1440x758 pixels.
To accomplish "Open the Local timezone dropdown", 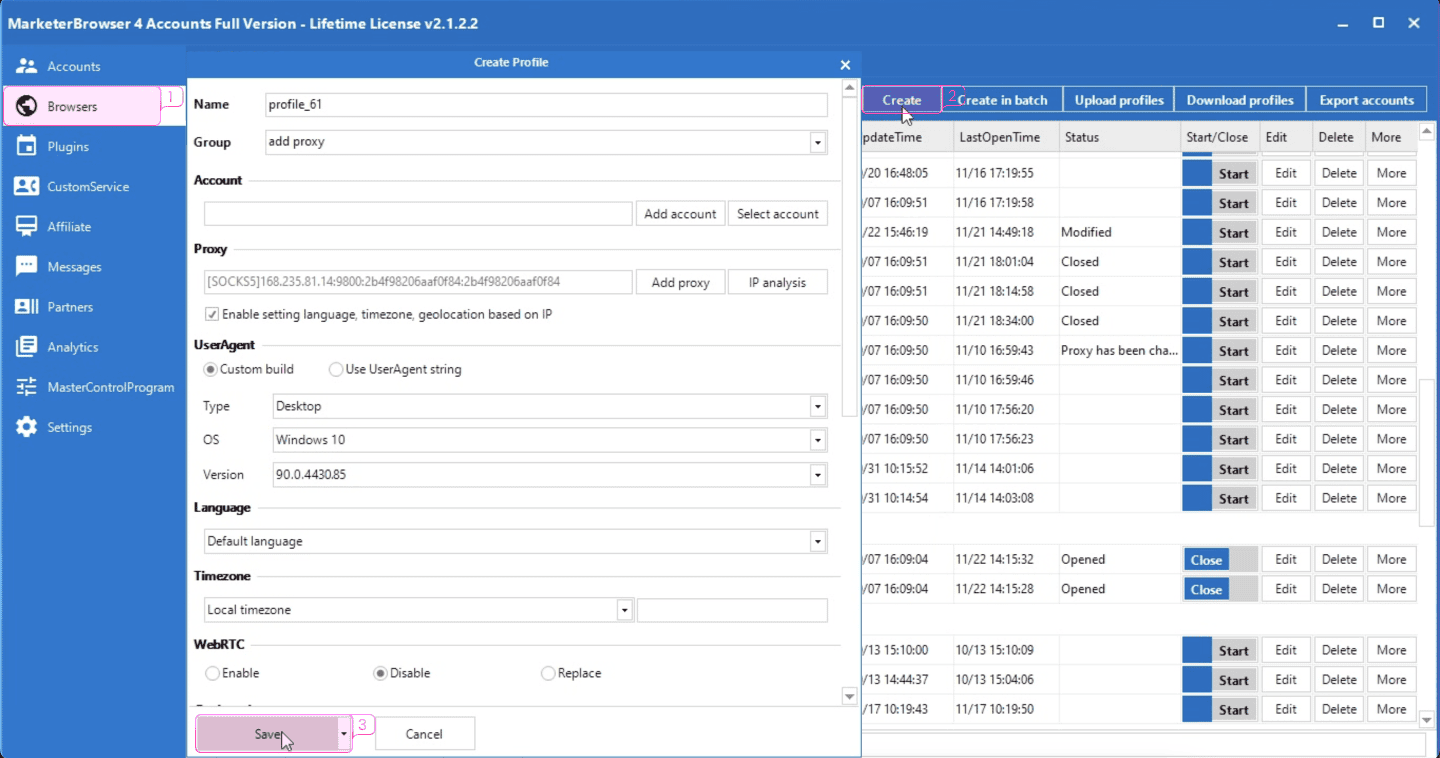I will click(x=625, y=610).
